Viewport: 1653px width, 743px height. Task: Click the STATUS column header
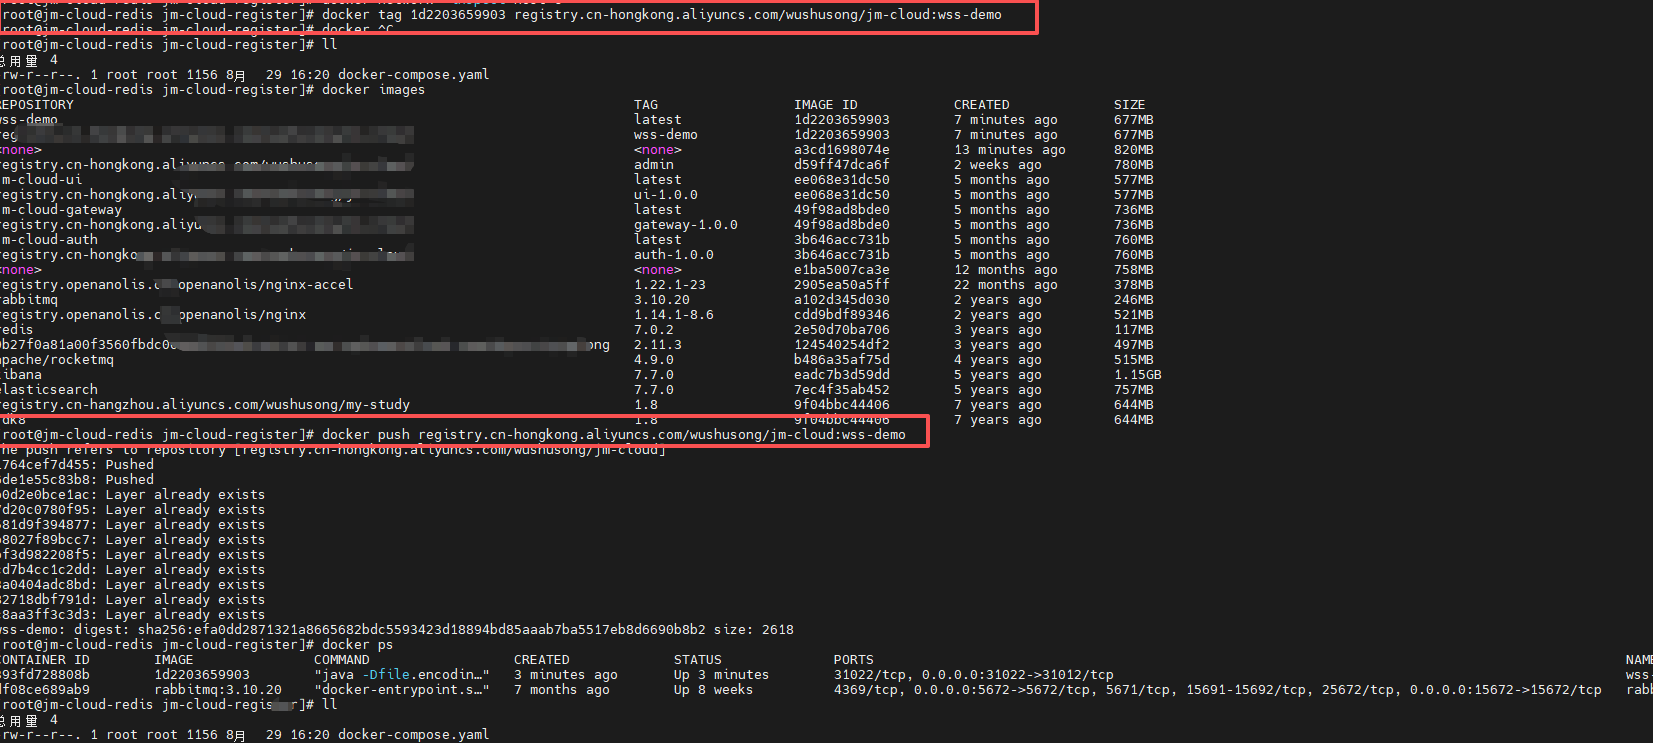coord(697,660)
